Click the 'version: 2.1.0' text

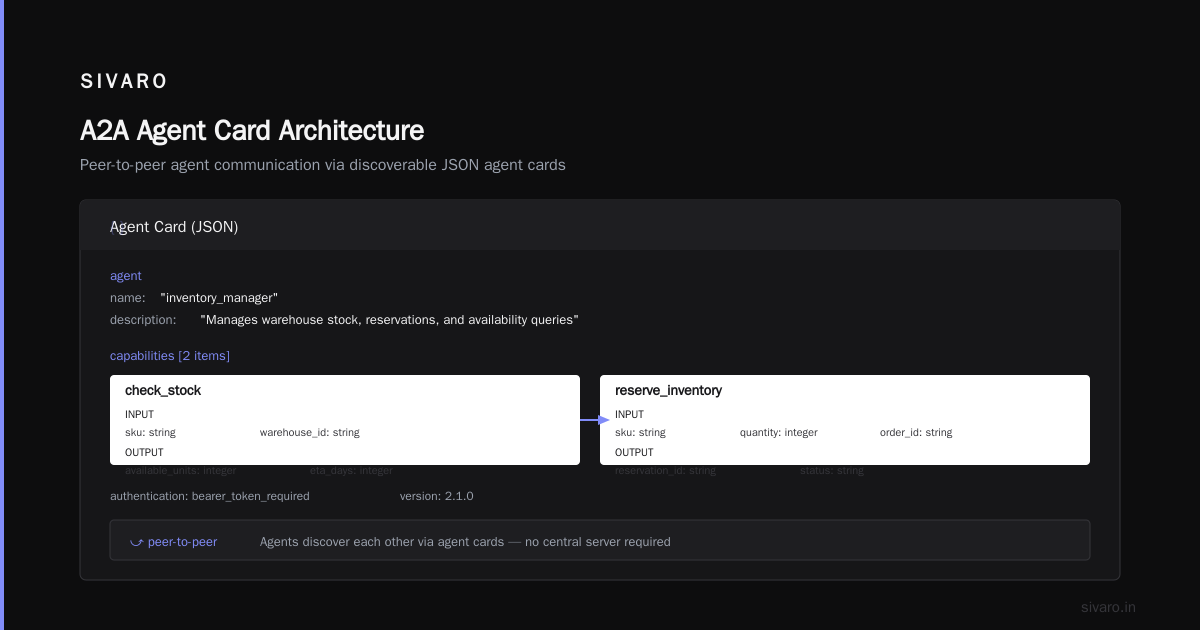pos(437,496)
